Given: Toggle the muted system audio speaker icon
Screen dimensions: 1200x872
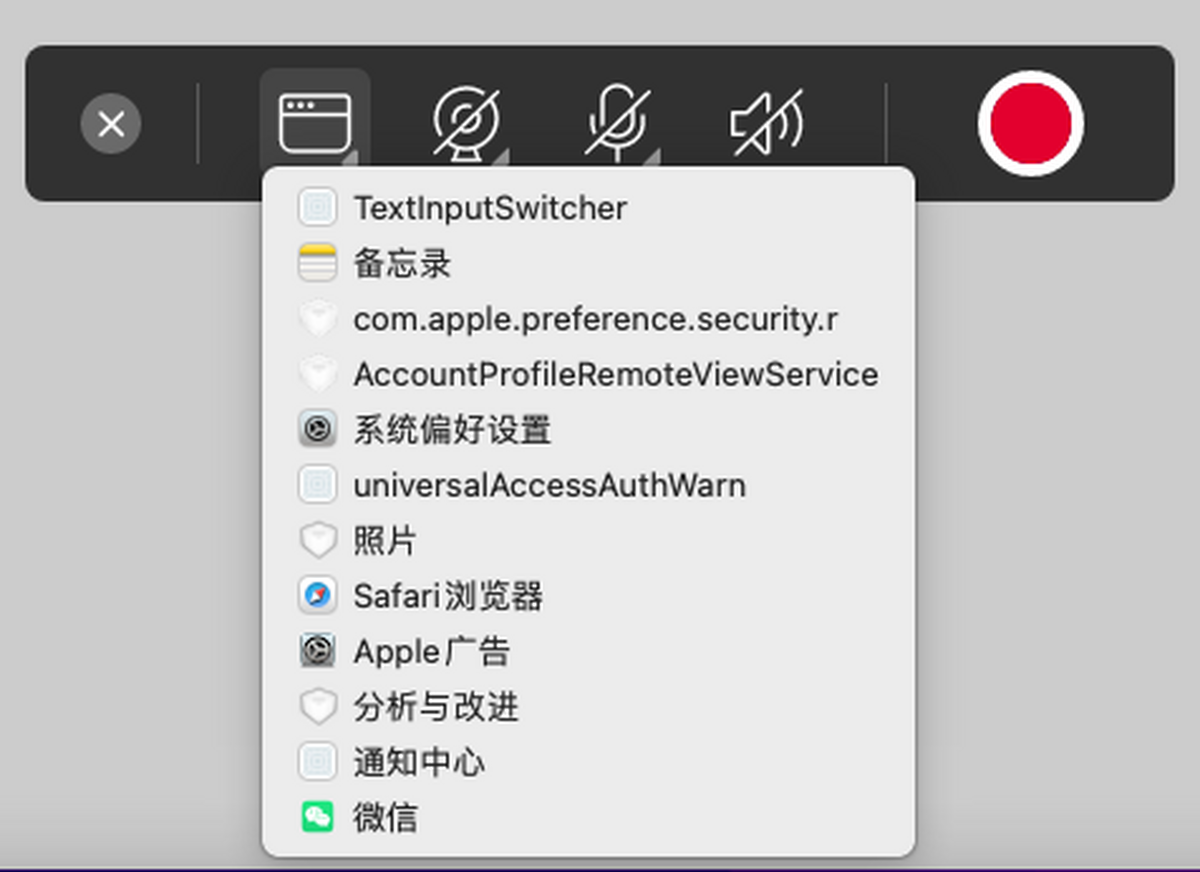Looking at the screenshot, I should (x=766, y=123).
